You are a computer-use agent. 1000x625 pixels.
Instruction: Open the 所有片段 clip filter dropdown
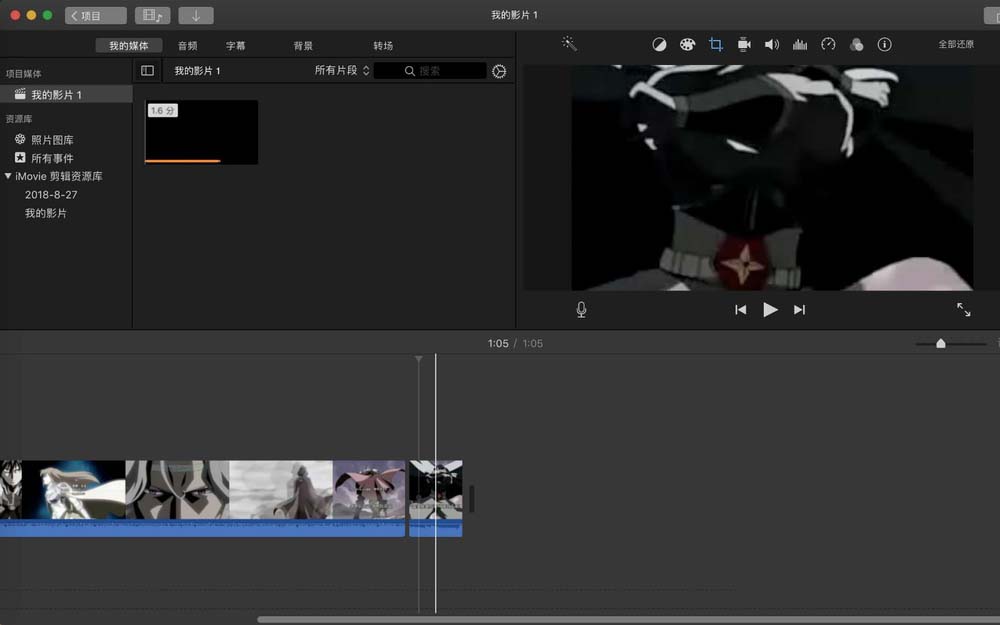click(x=340, y=70)
